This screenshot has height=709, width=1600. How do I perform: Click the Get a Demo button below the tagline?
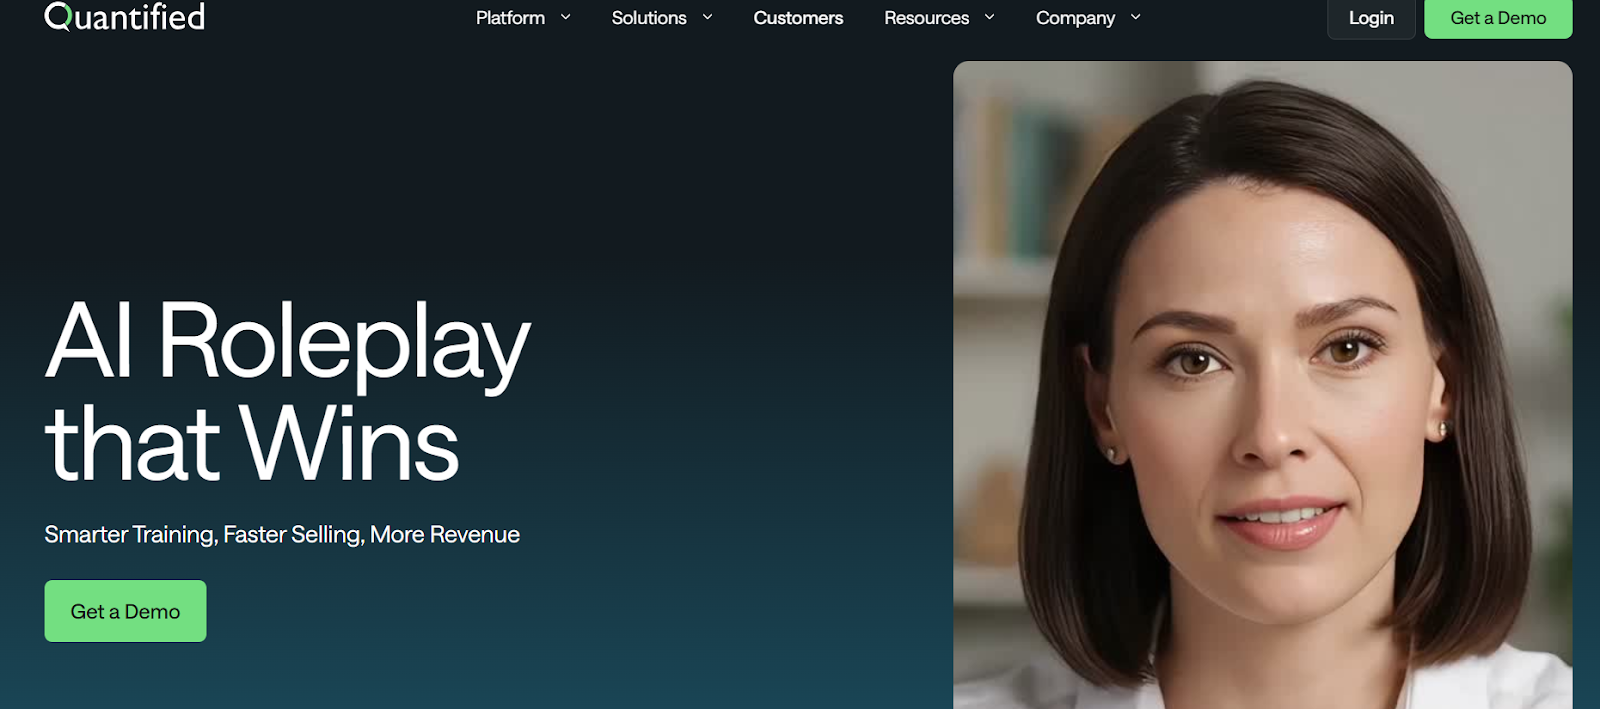click(125, 611)
